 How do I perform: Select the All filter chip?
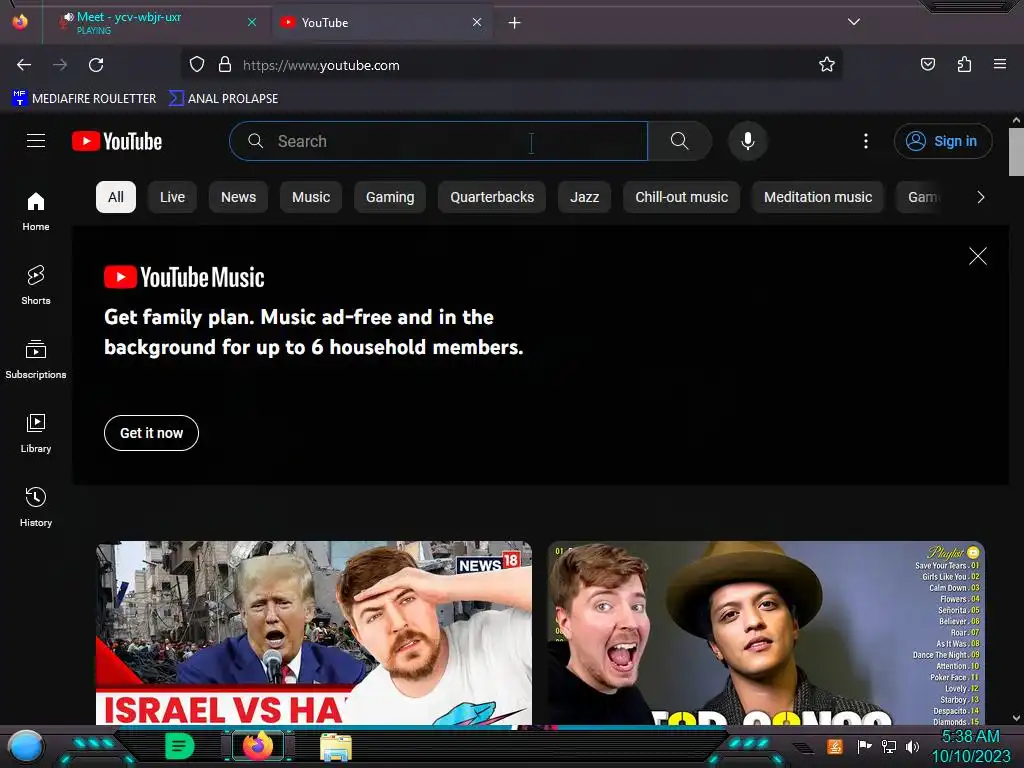[116, 197]
